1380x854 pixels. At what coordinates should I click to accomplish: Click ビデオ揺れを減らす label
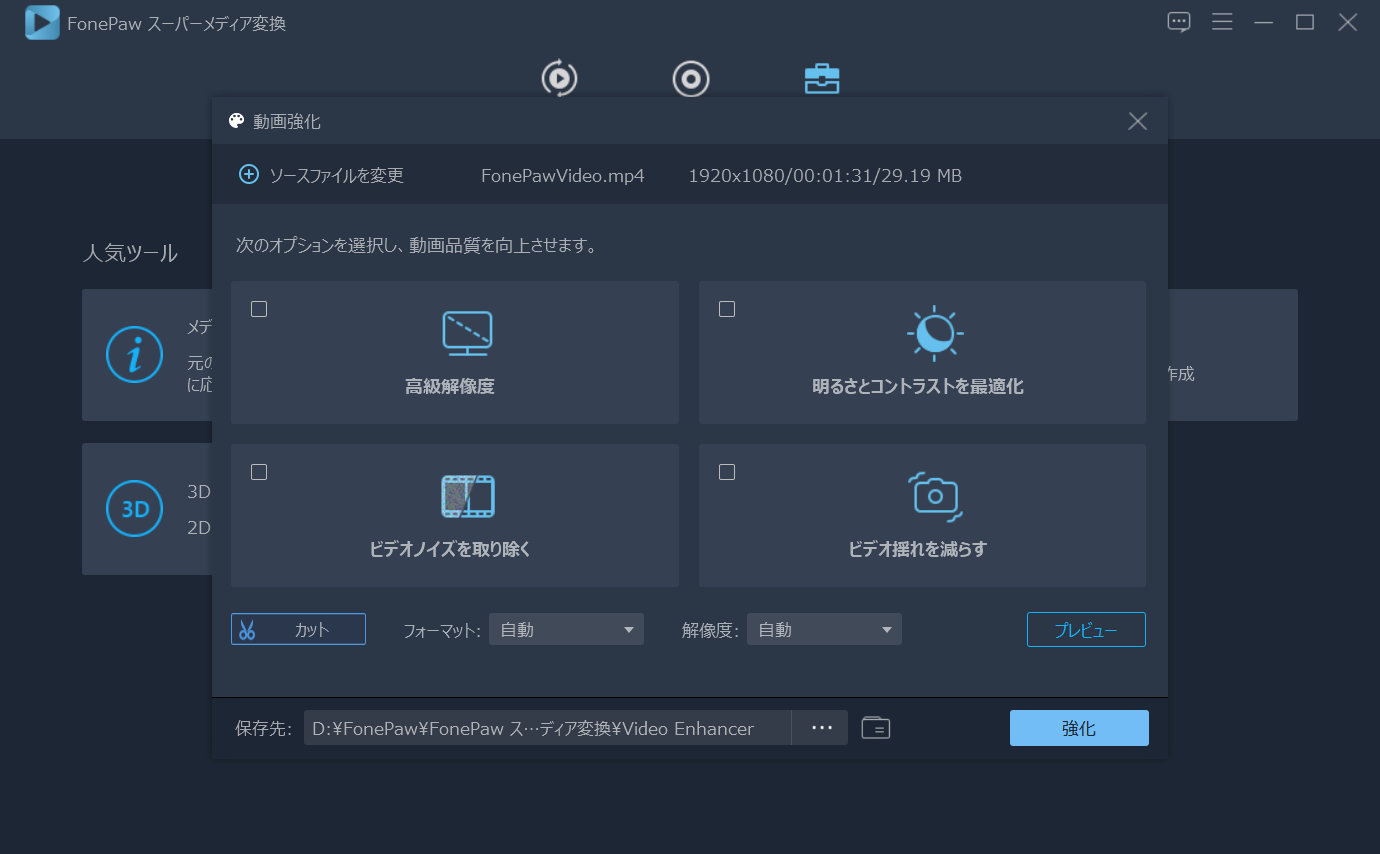[x=918, y=549]
